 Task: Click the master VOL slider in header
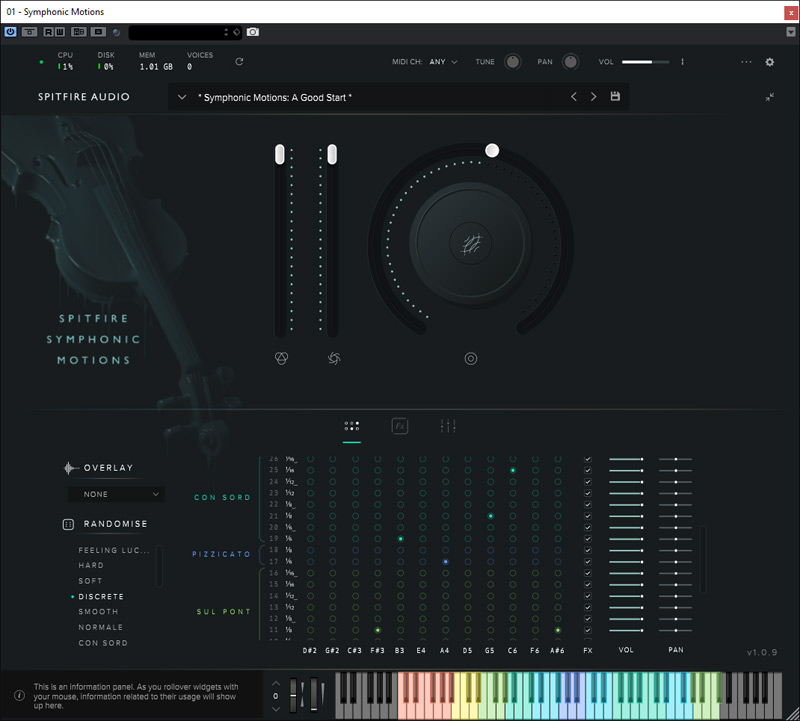pos(645,62)
